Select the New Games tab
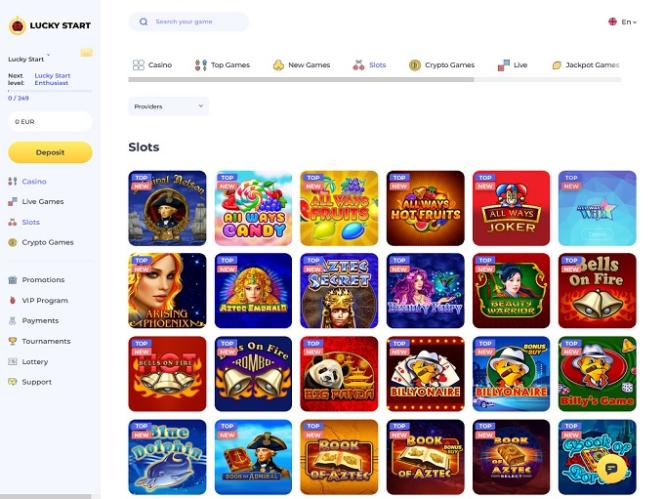This screenshot has width=664, height=499. 302,65
